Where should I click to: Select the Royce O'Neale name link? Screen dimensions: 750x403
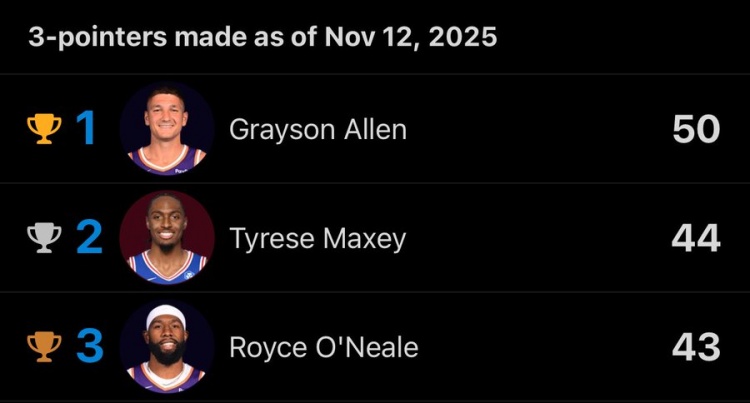point(323,348)
